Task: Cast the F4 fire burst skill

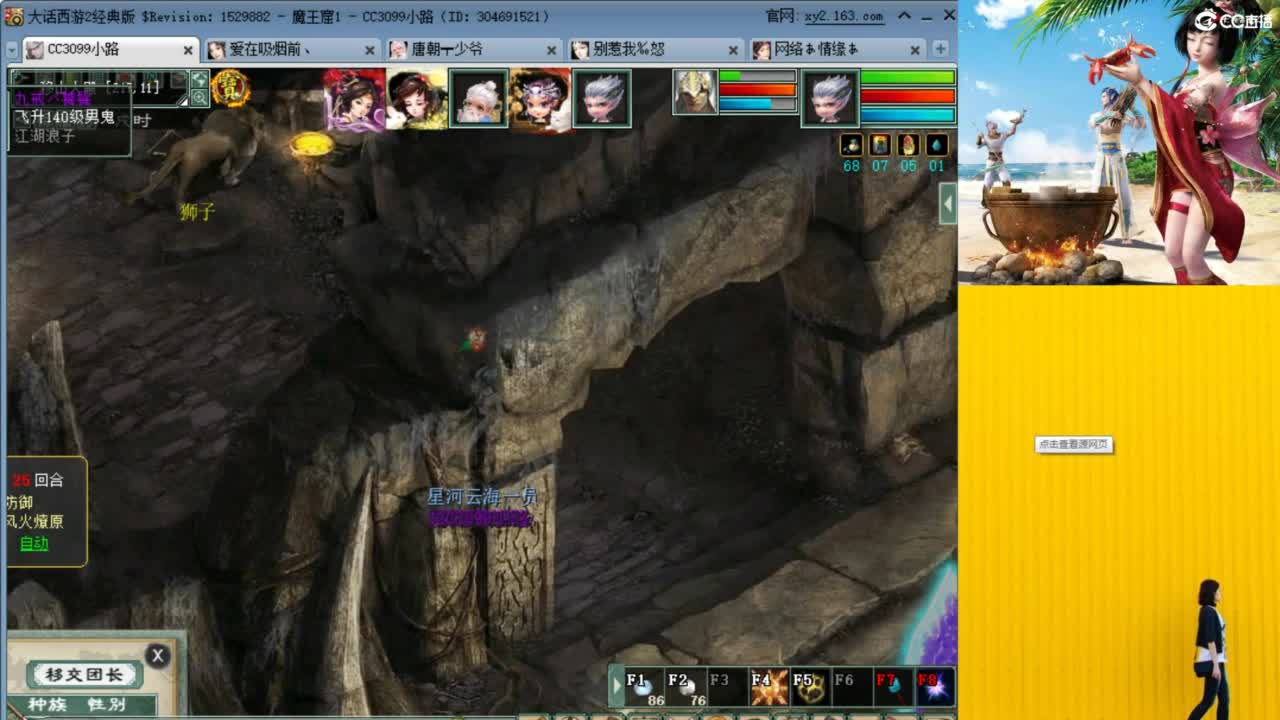Action: click(x=769, y=687)
